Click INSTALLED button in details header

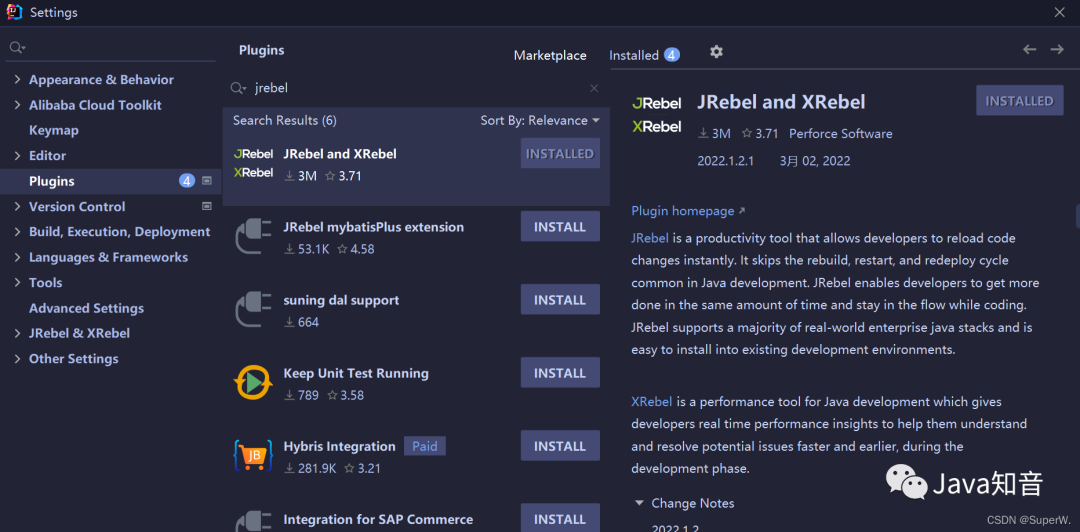pyautogui.click(x=1019, y=101)
